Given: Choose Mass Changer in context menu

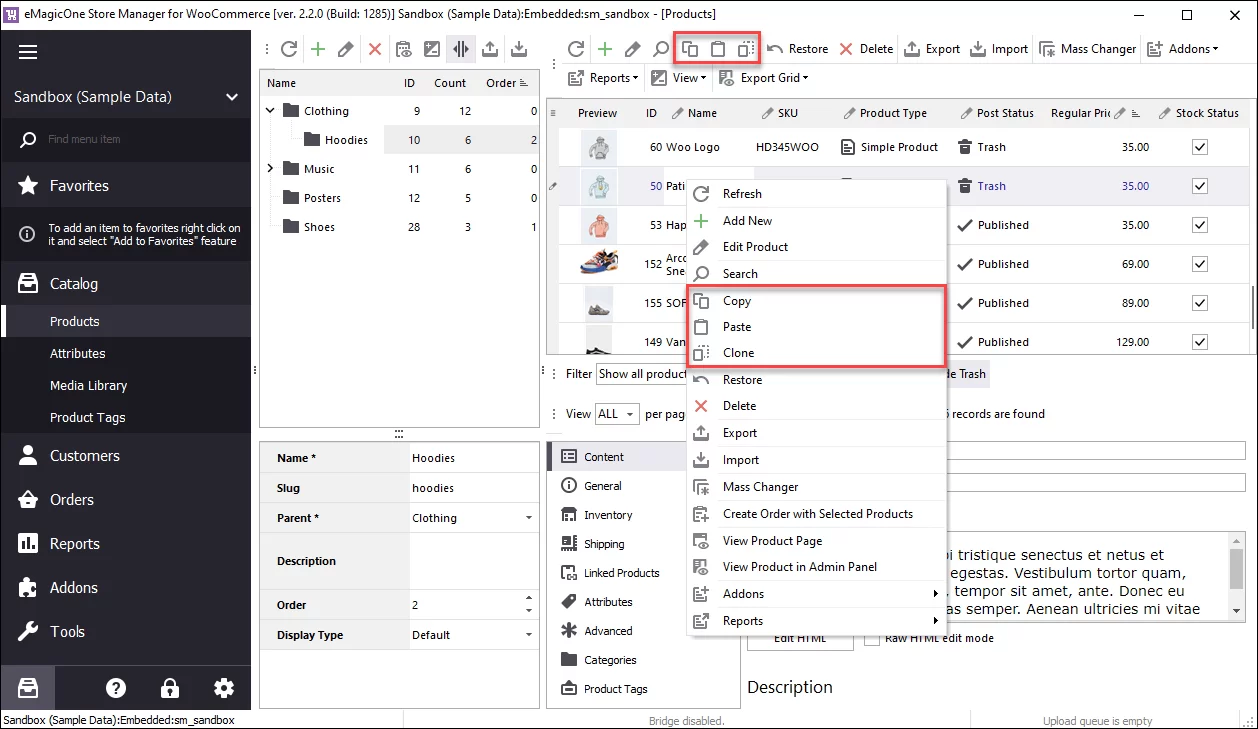Looking at the screenshot, I should (x=760, y=487).
